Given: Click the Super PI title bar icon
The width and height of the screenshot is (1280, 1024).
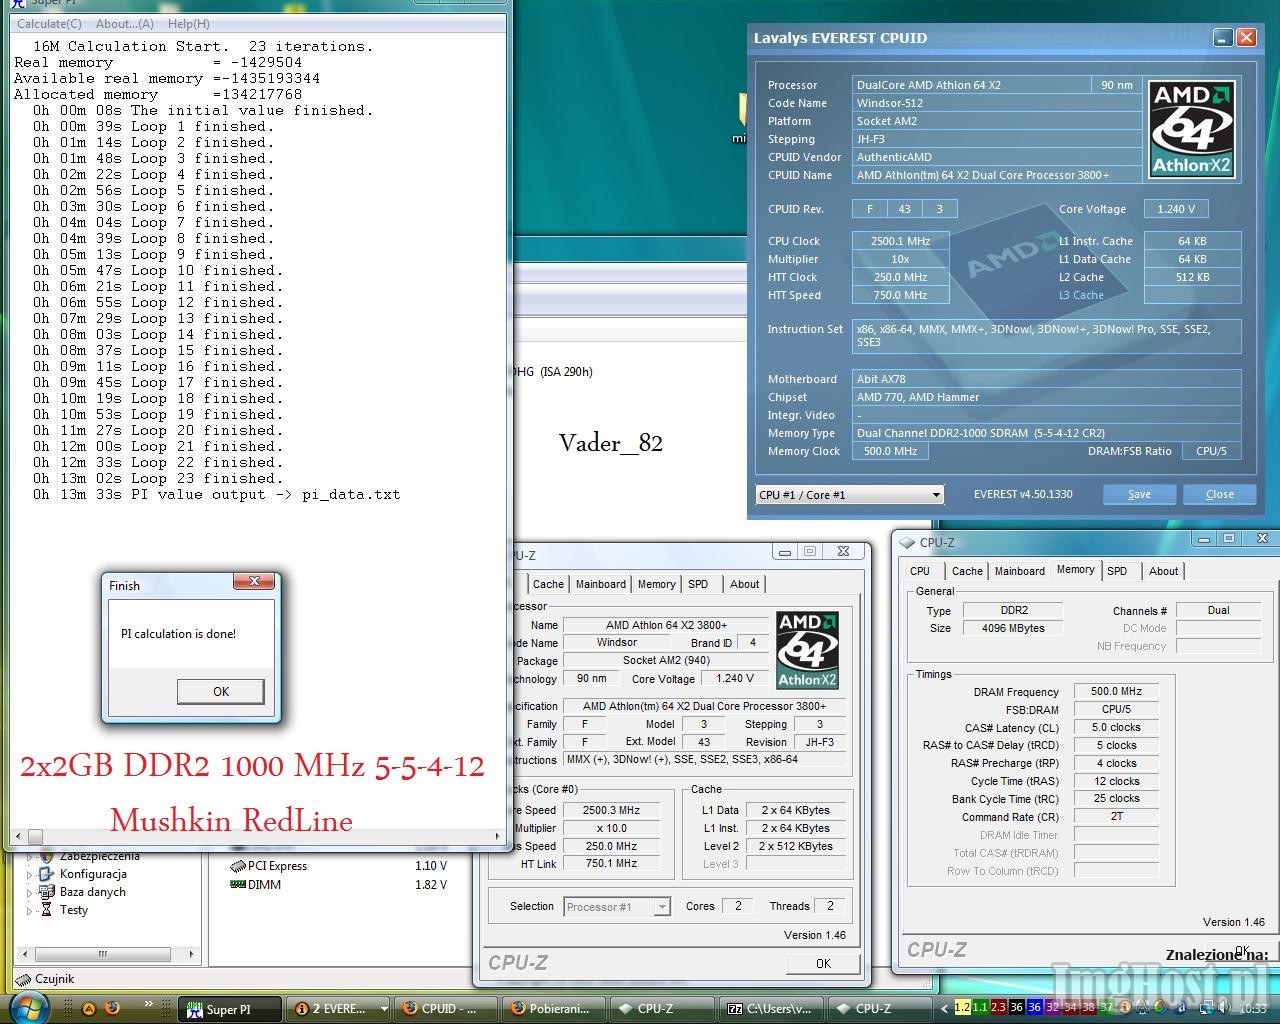Looking at the screenshot, I should tap(17, 3).
